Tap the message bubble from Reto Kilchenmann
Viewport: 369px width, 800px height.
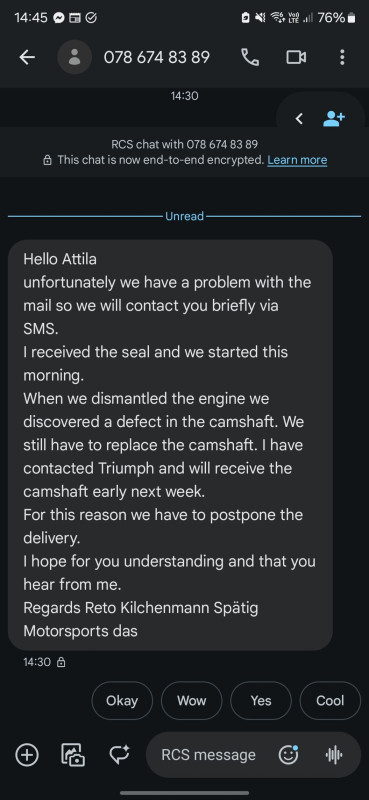[170, 445]
